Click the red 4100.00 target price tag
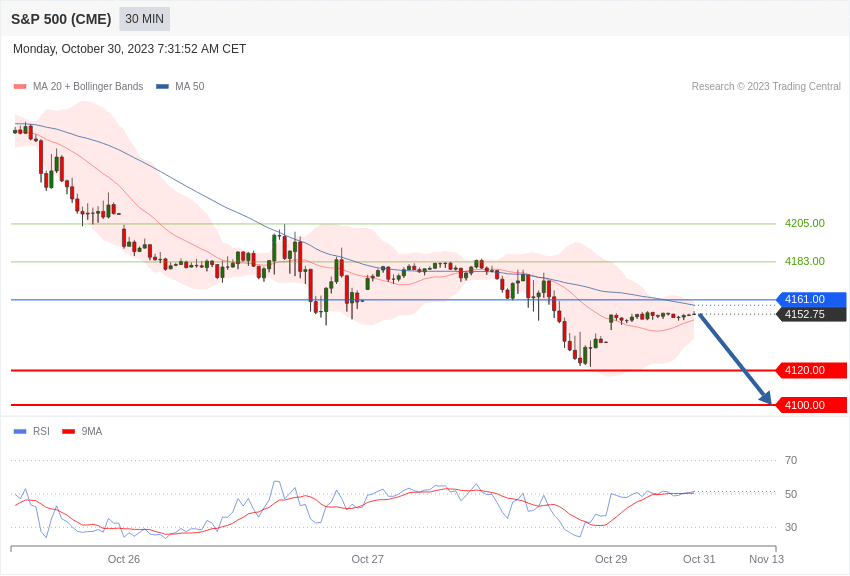This screenshot has height=576, width=850. [x=811, y=405]
